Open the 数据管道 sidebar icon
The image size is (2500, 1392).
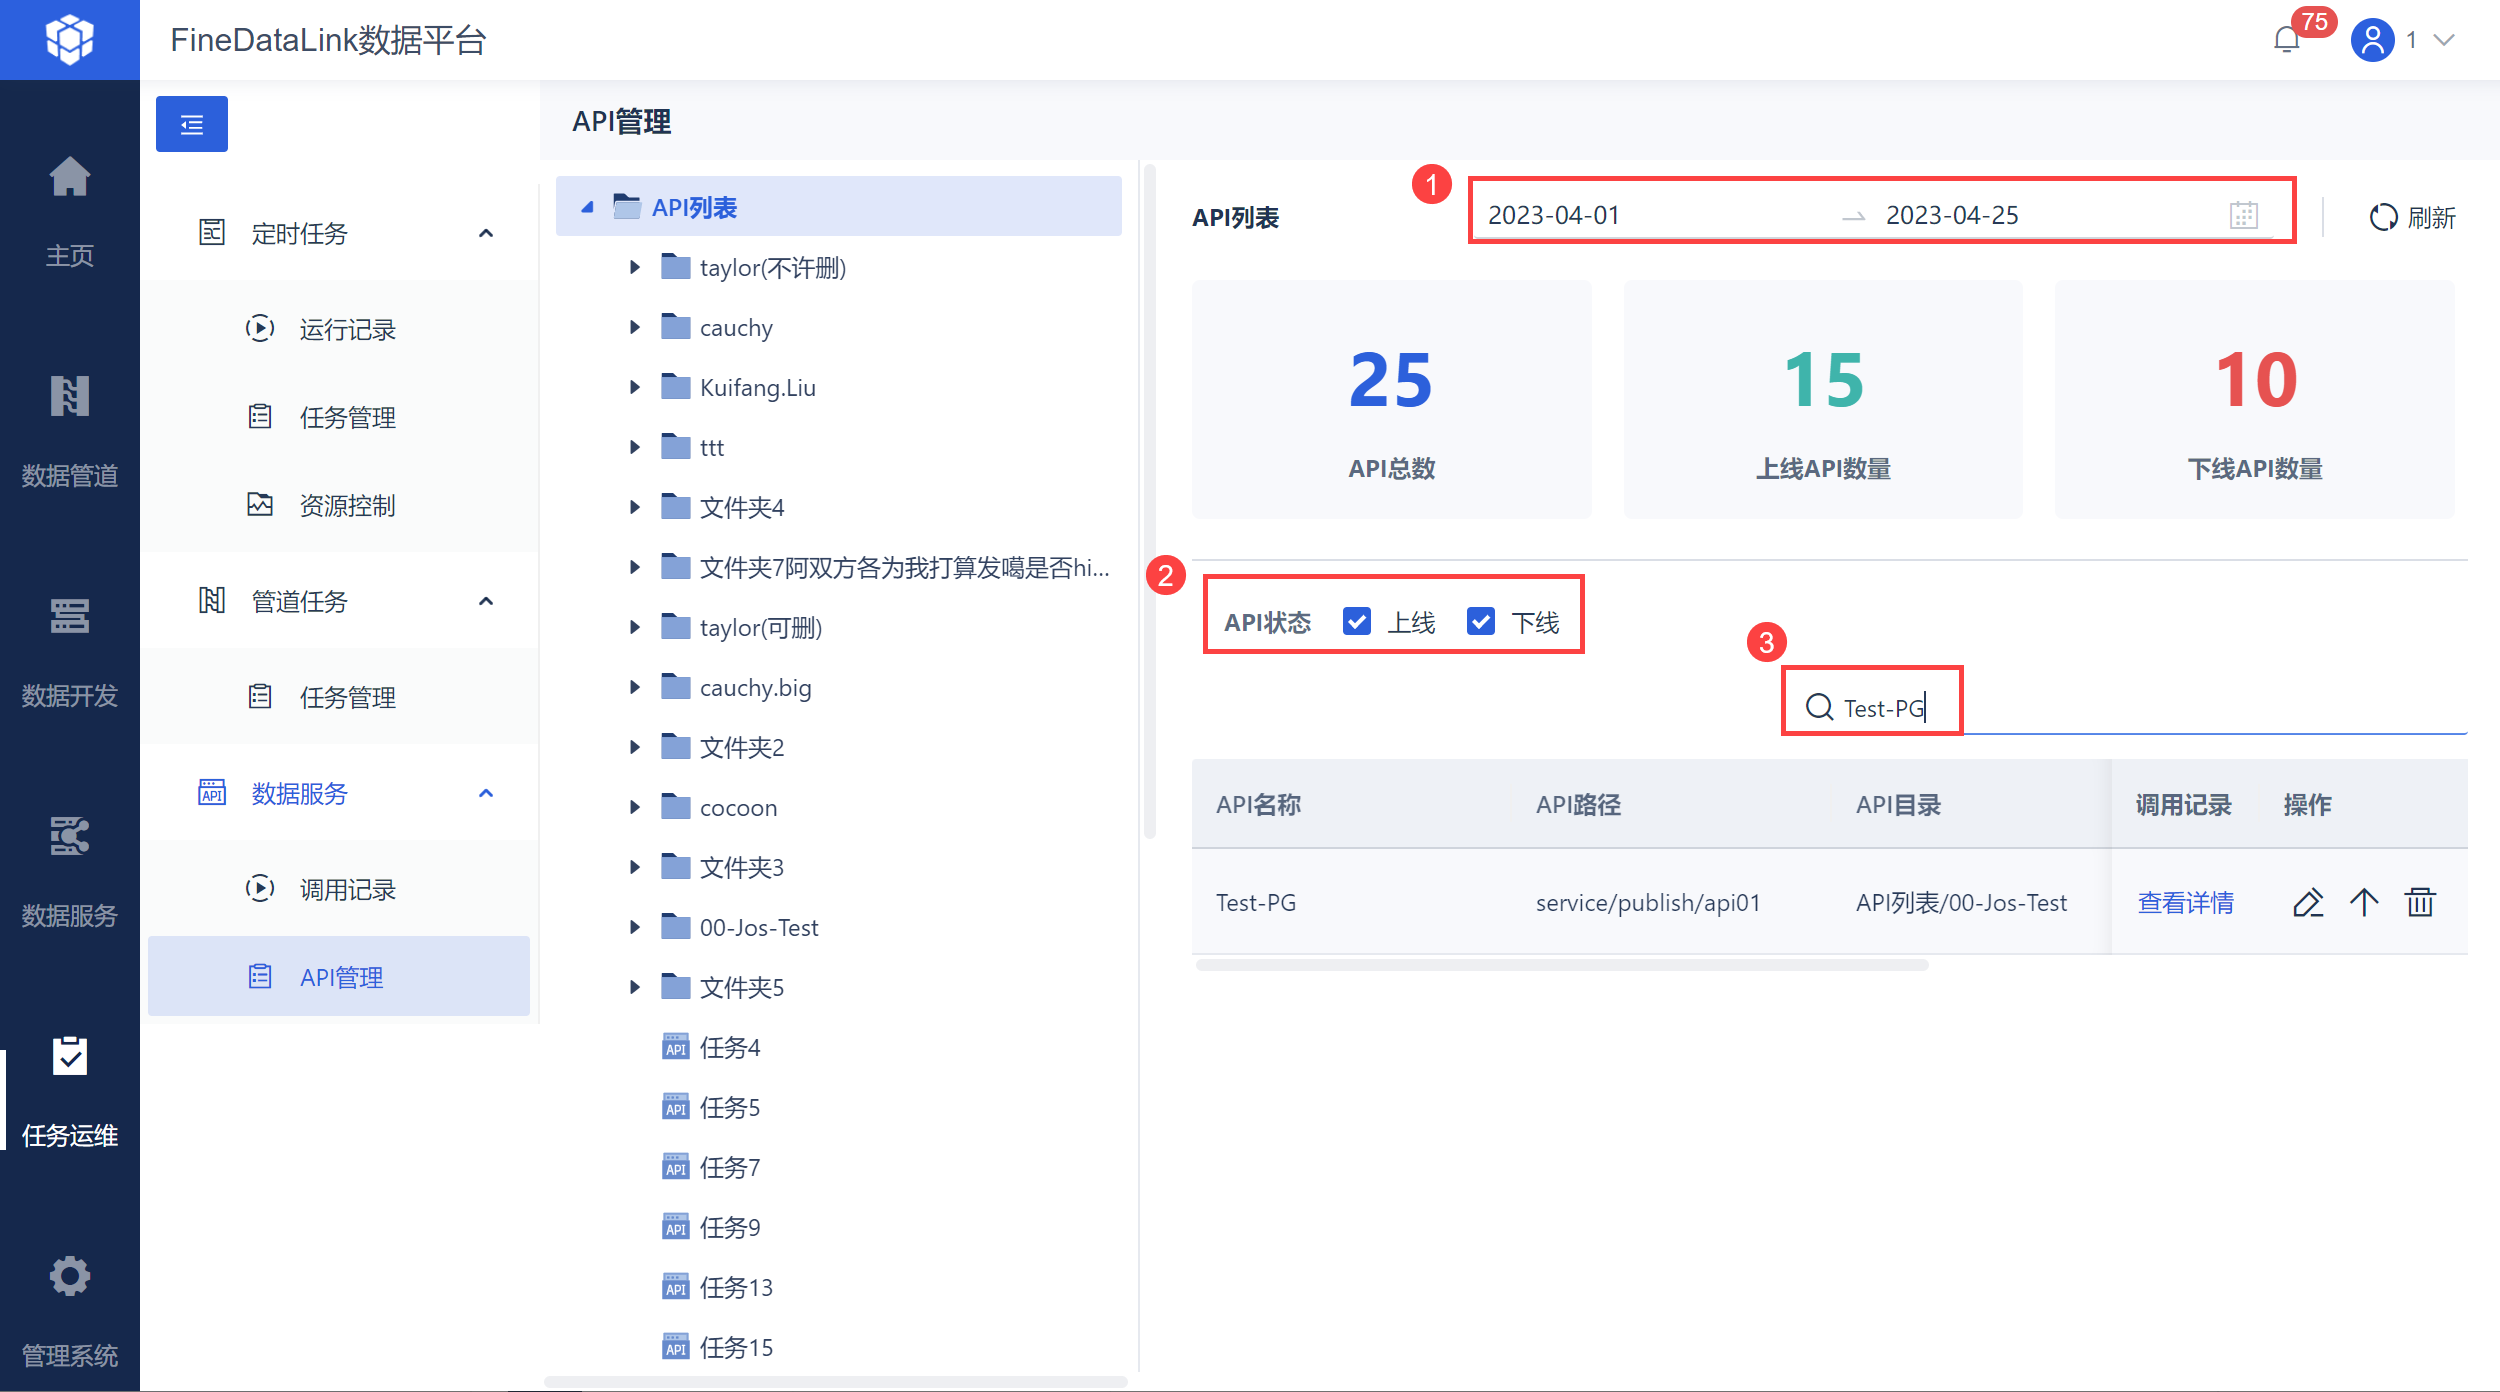[69, 396]
